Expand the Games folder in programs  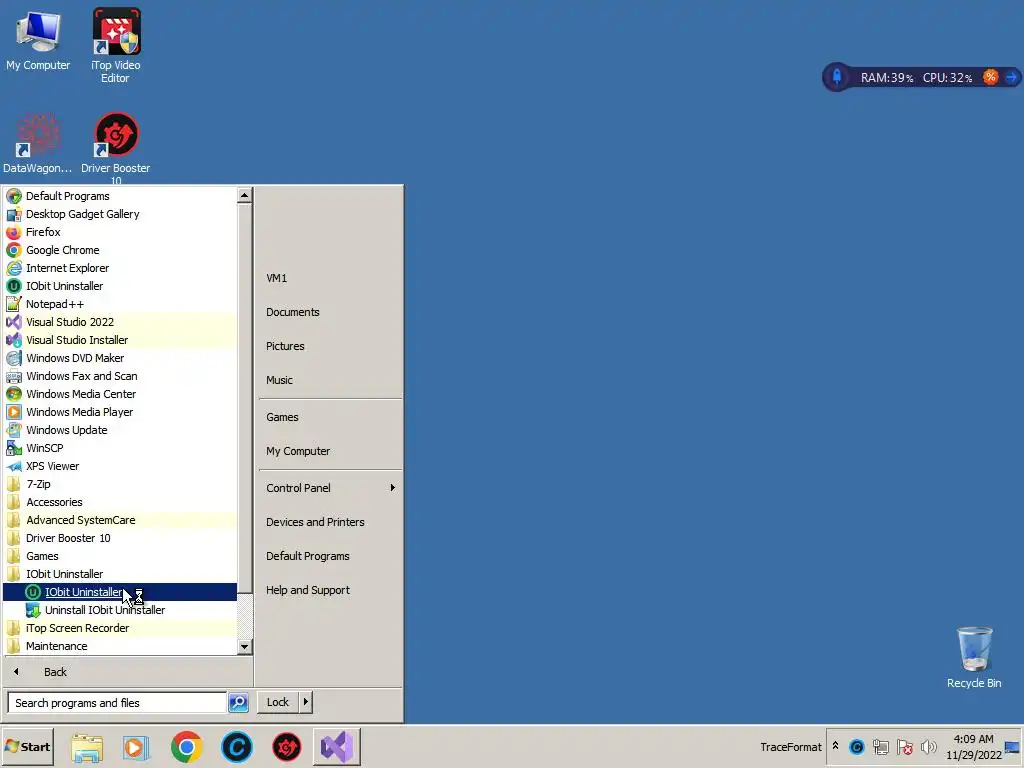(120, 556)
